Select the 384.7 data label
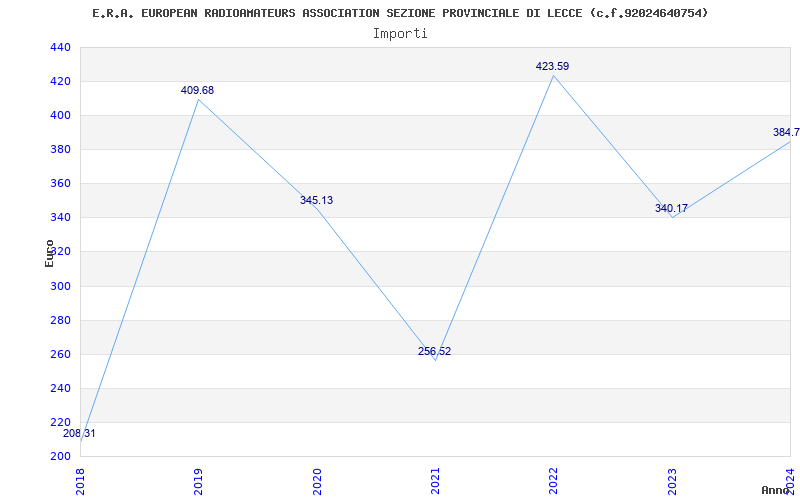 click(786, 133)
